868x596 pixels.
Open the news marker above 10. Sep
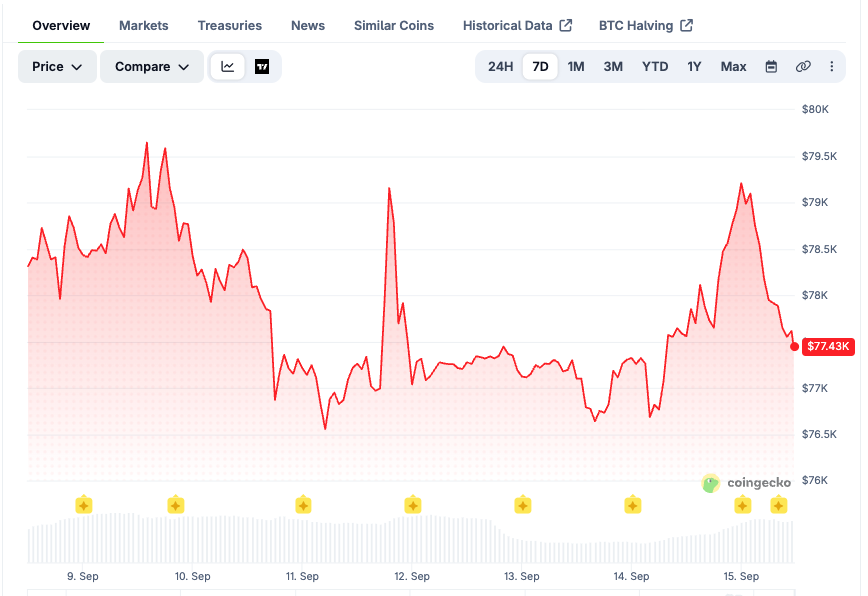coord(175,505)
